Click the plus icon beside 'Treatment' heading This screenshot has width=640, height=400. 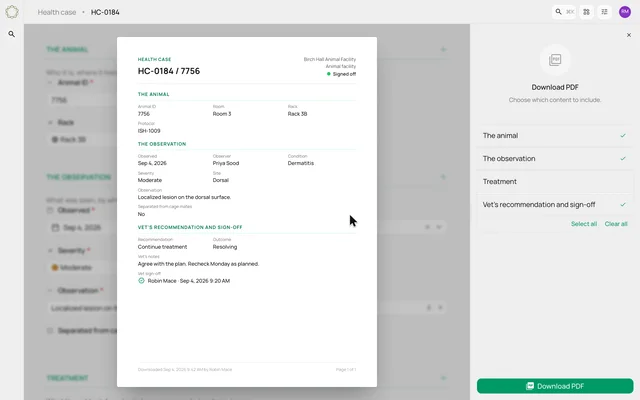coord(443,378)
